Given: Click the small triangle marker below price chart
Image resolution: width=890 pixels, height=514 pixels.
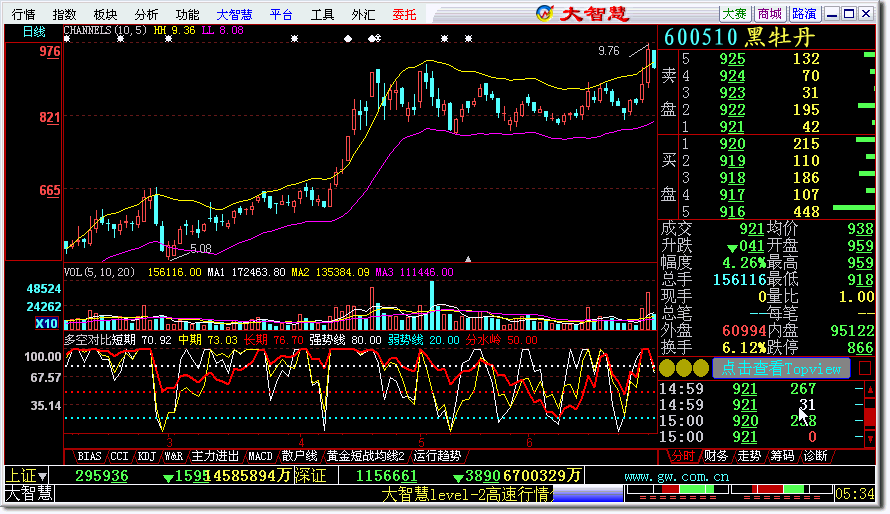Looking at the screenshot, I should [x=468, y=259].
